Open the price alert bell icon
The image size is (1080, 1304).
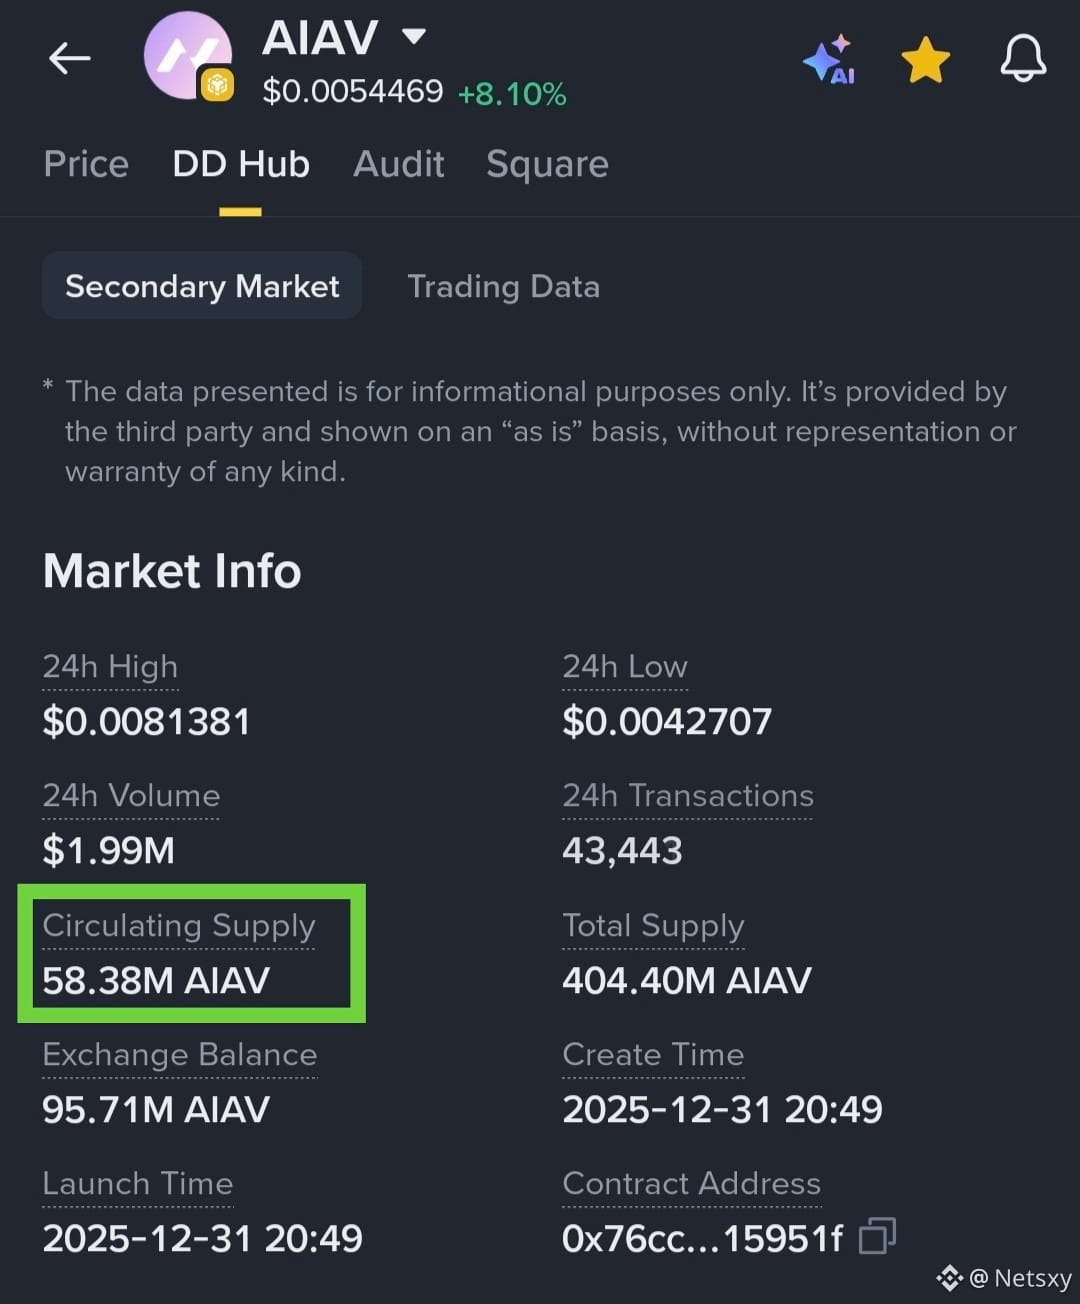point(1023,58)
